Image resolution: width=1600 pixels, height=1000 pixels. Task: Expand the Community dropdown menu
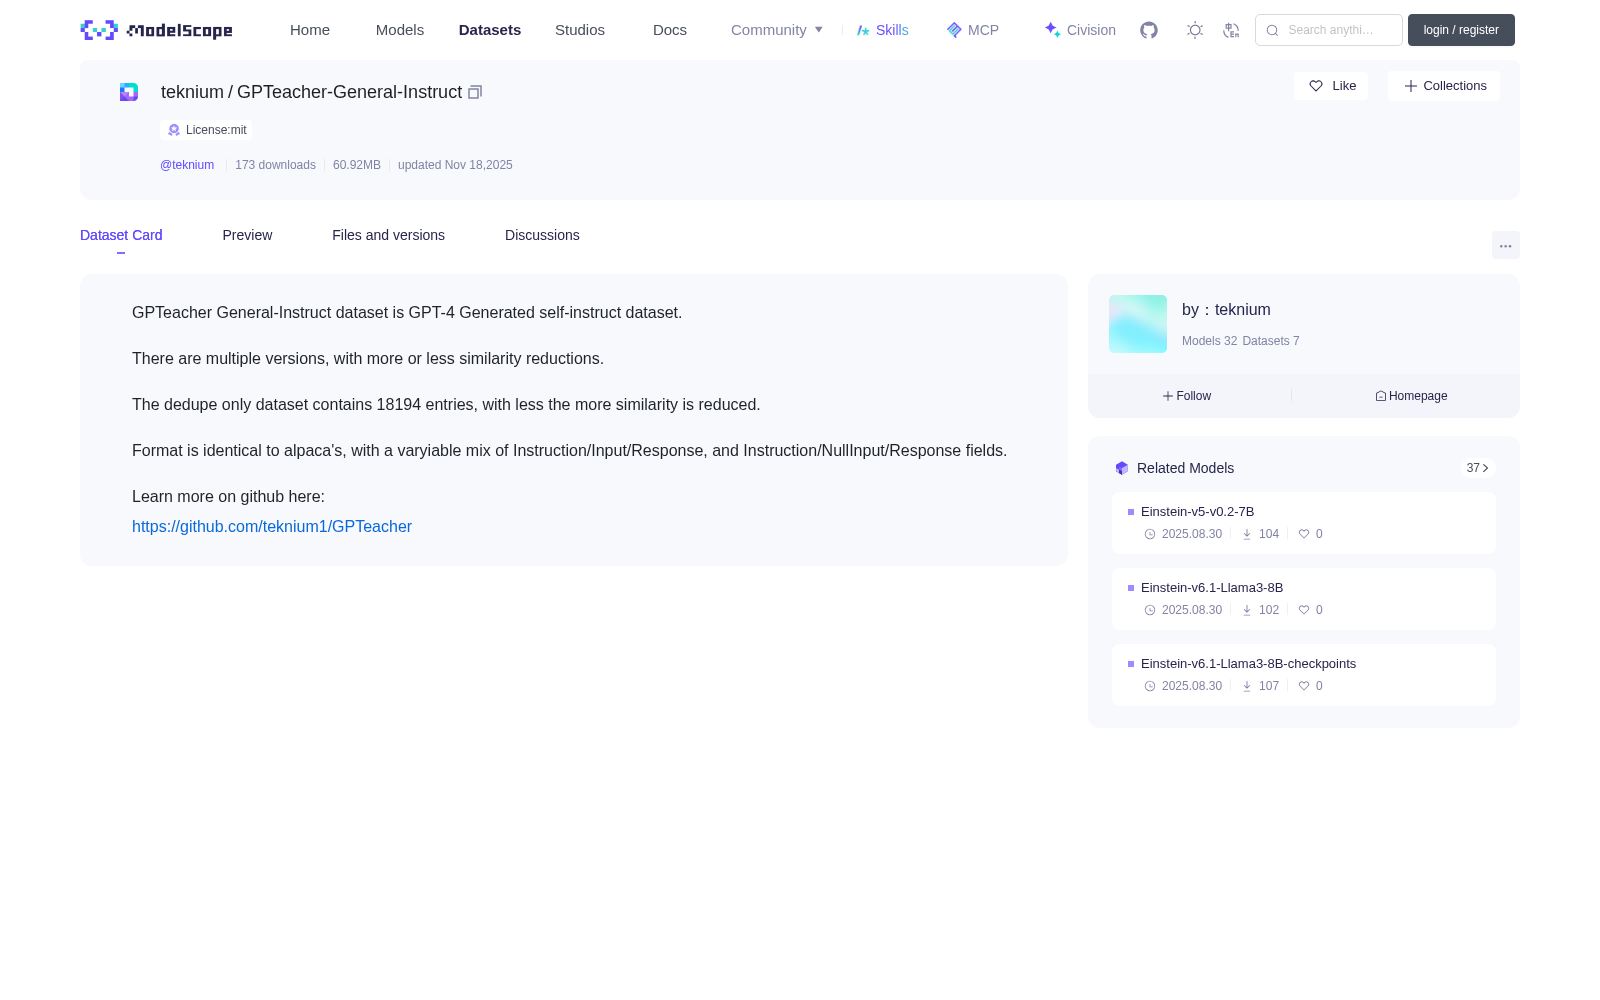777,30
